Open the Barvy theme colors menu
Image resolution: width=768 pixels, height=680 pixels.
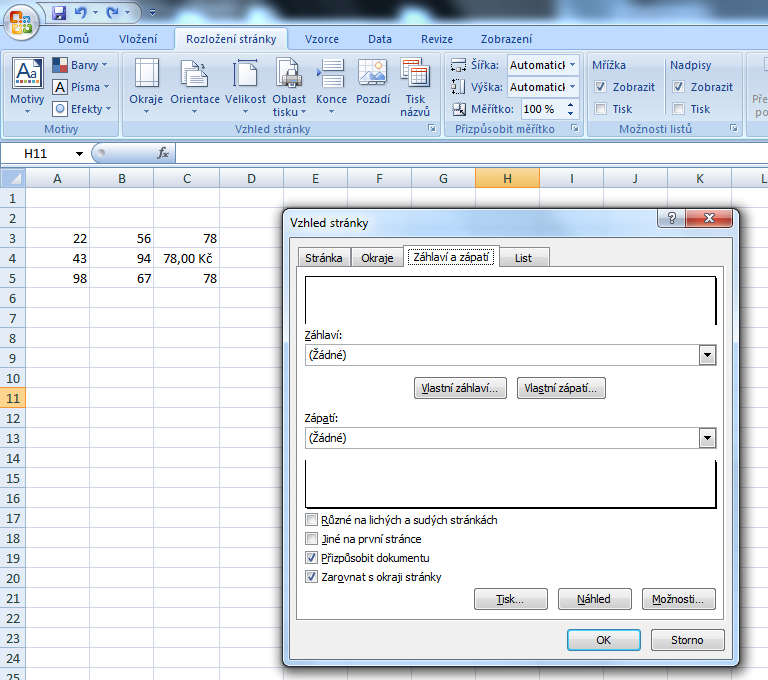click(x=80, y=65)
